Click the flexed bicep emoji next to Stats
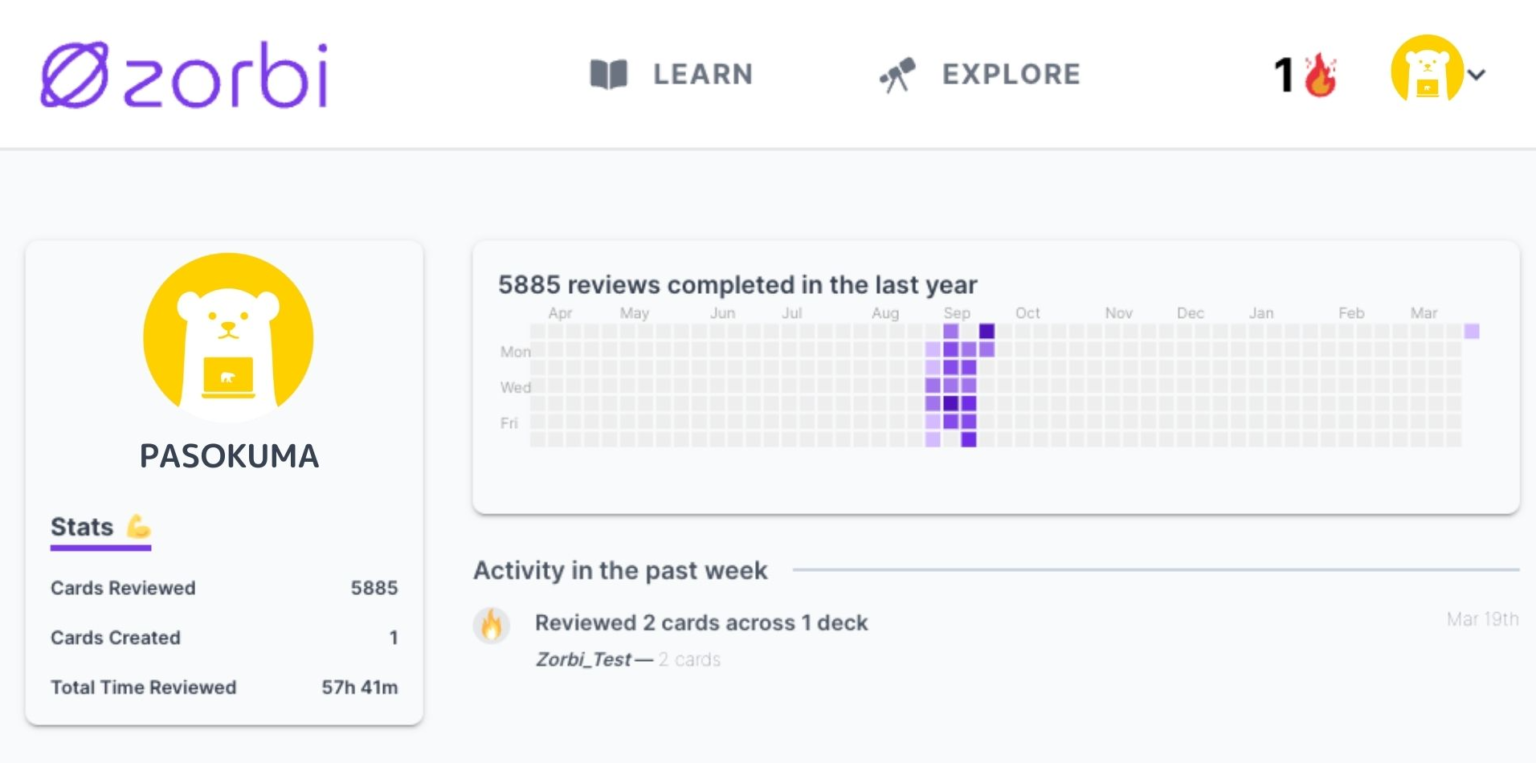 click(x=138, y=527)
